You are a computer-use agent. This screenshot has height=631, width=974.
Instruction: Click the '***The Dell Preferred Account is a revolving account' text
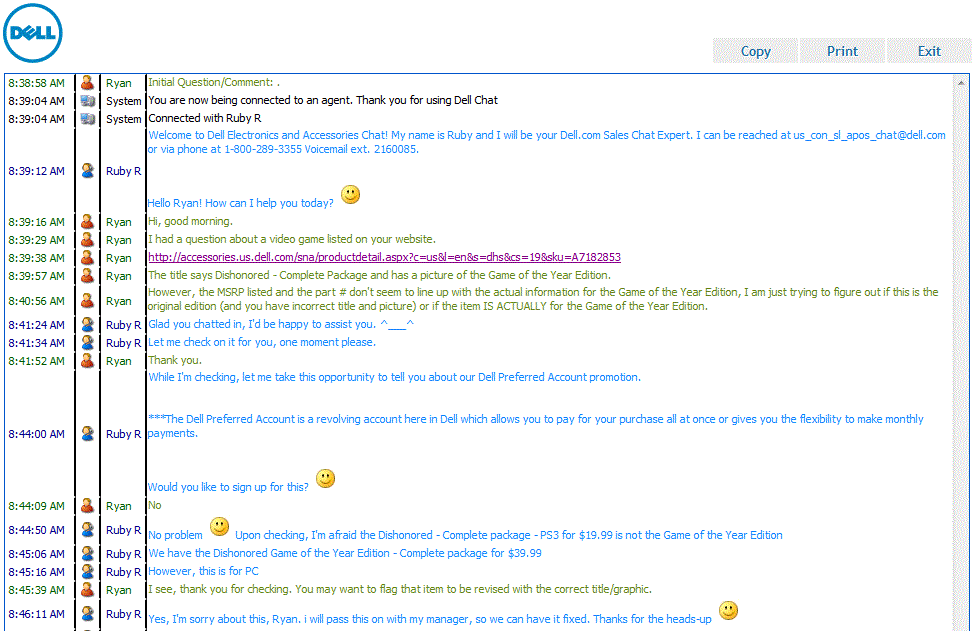(535, 426)
